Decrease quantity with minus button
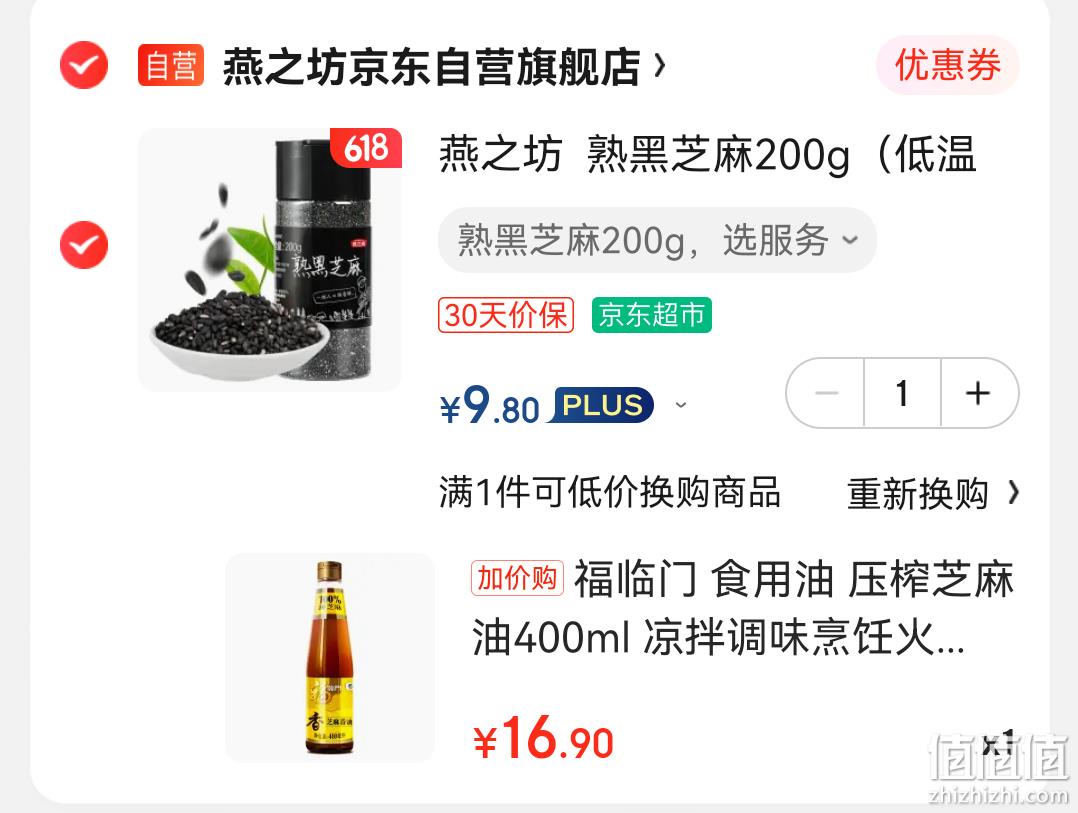The height and width of the screenshot is (813, 1078). (826, 393)
